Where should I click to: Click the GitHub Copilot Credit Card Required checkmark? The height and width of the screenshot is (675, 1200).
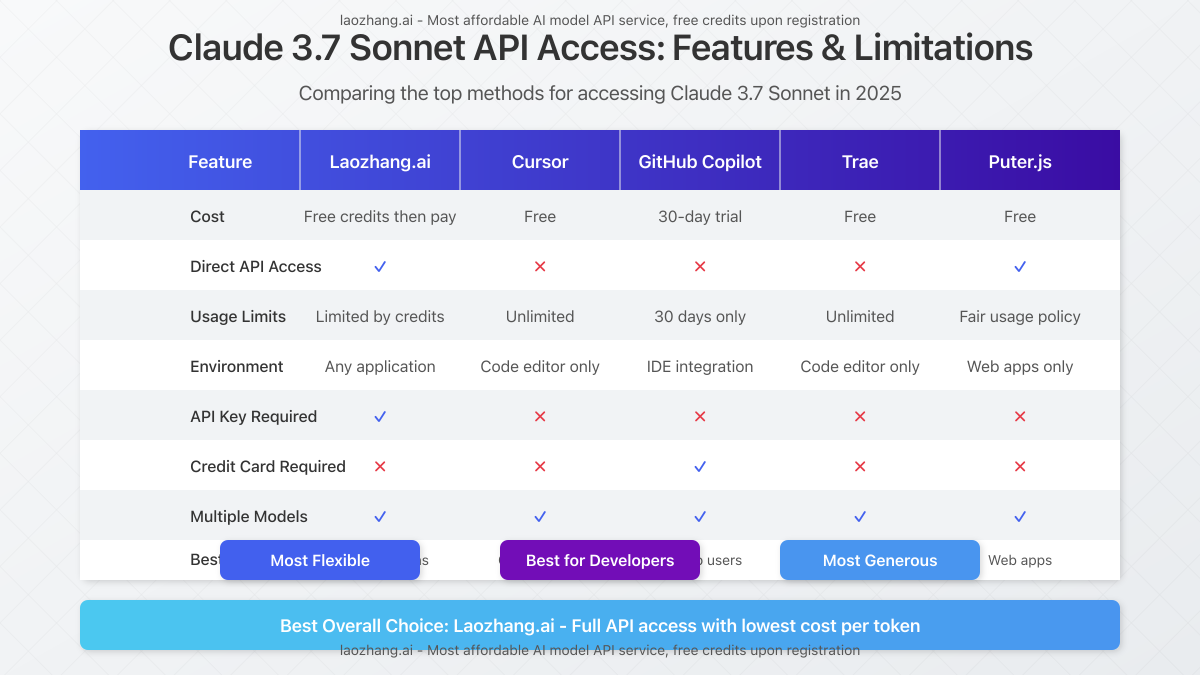(700, 467)
